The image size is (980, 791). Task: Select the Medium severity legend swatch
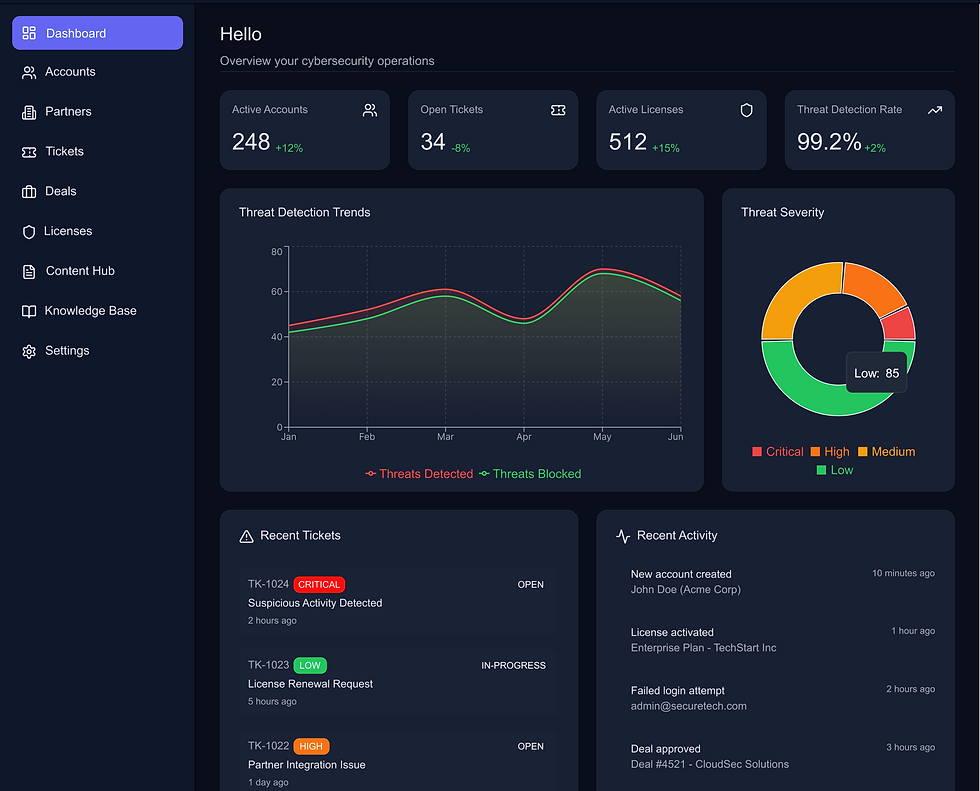point(862,452)
